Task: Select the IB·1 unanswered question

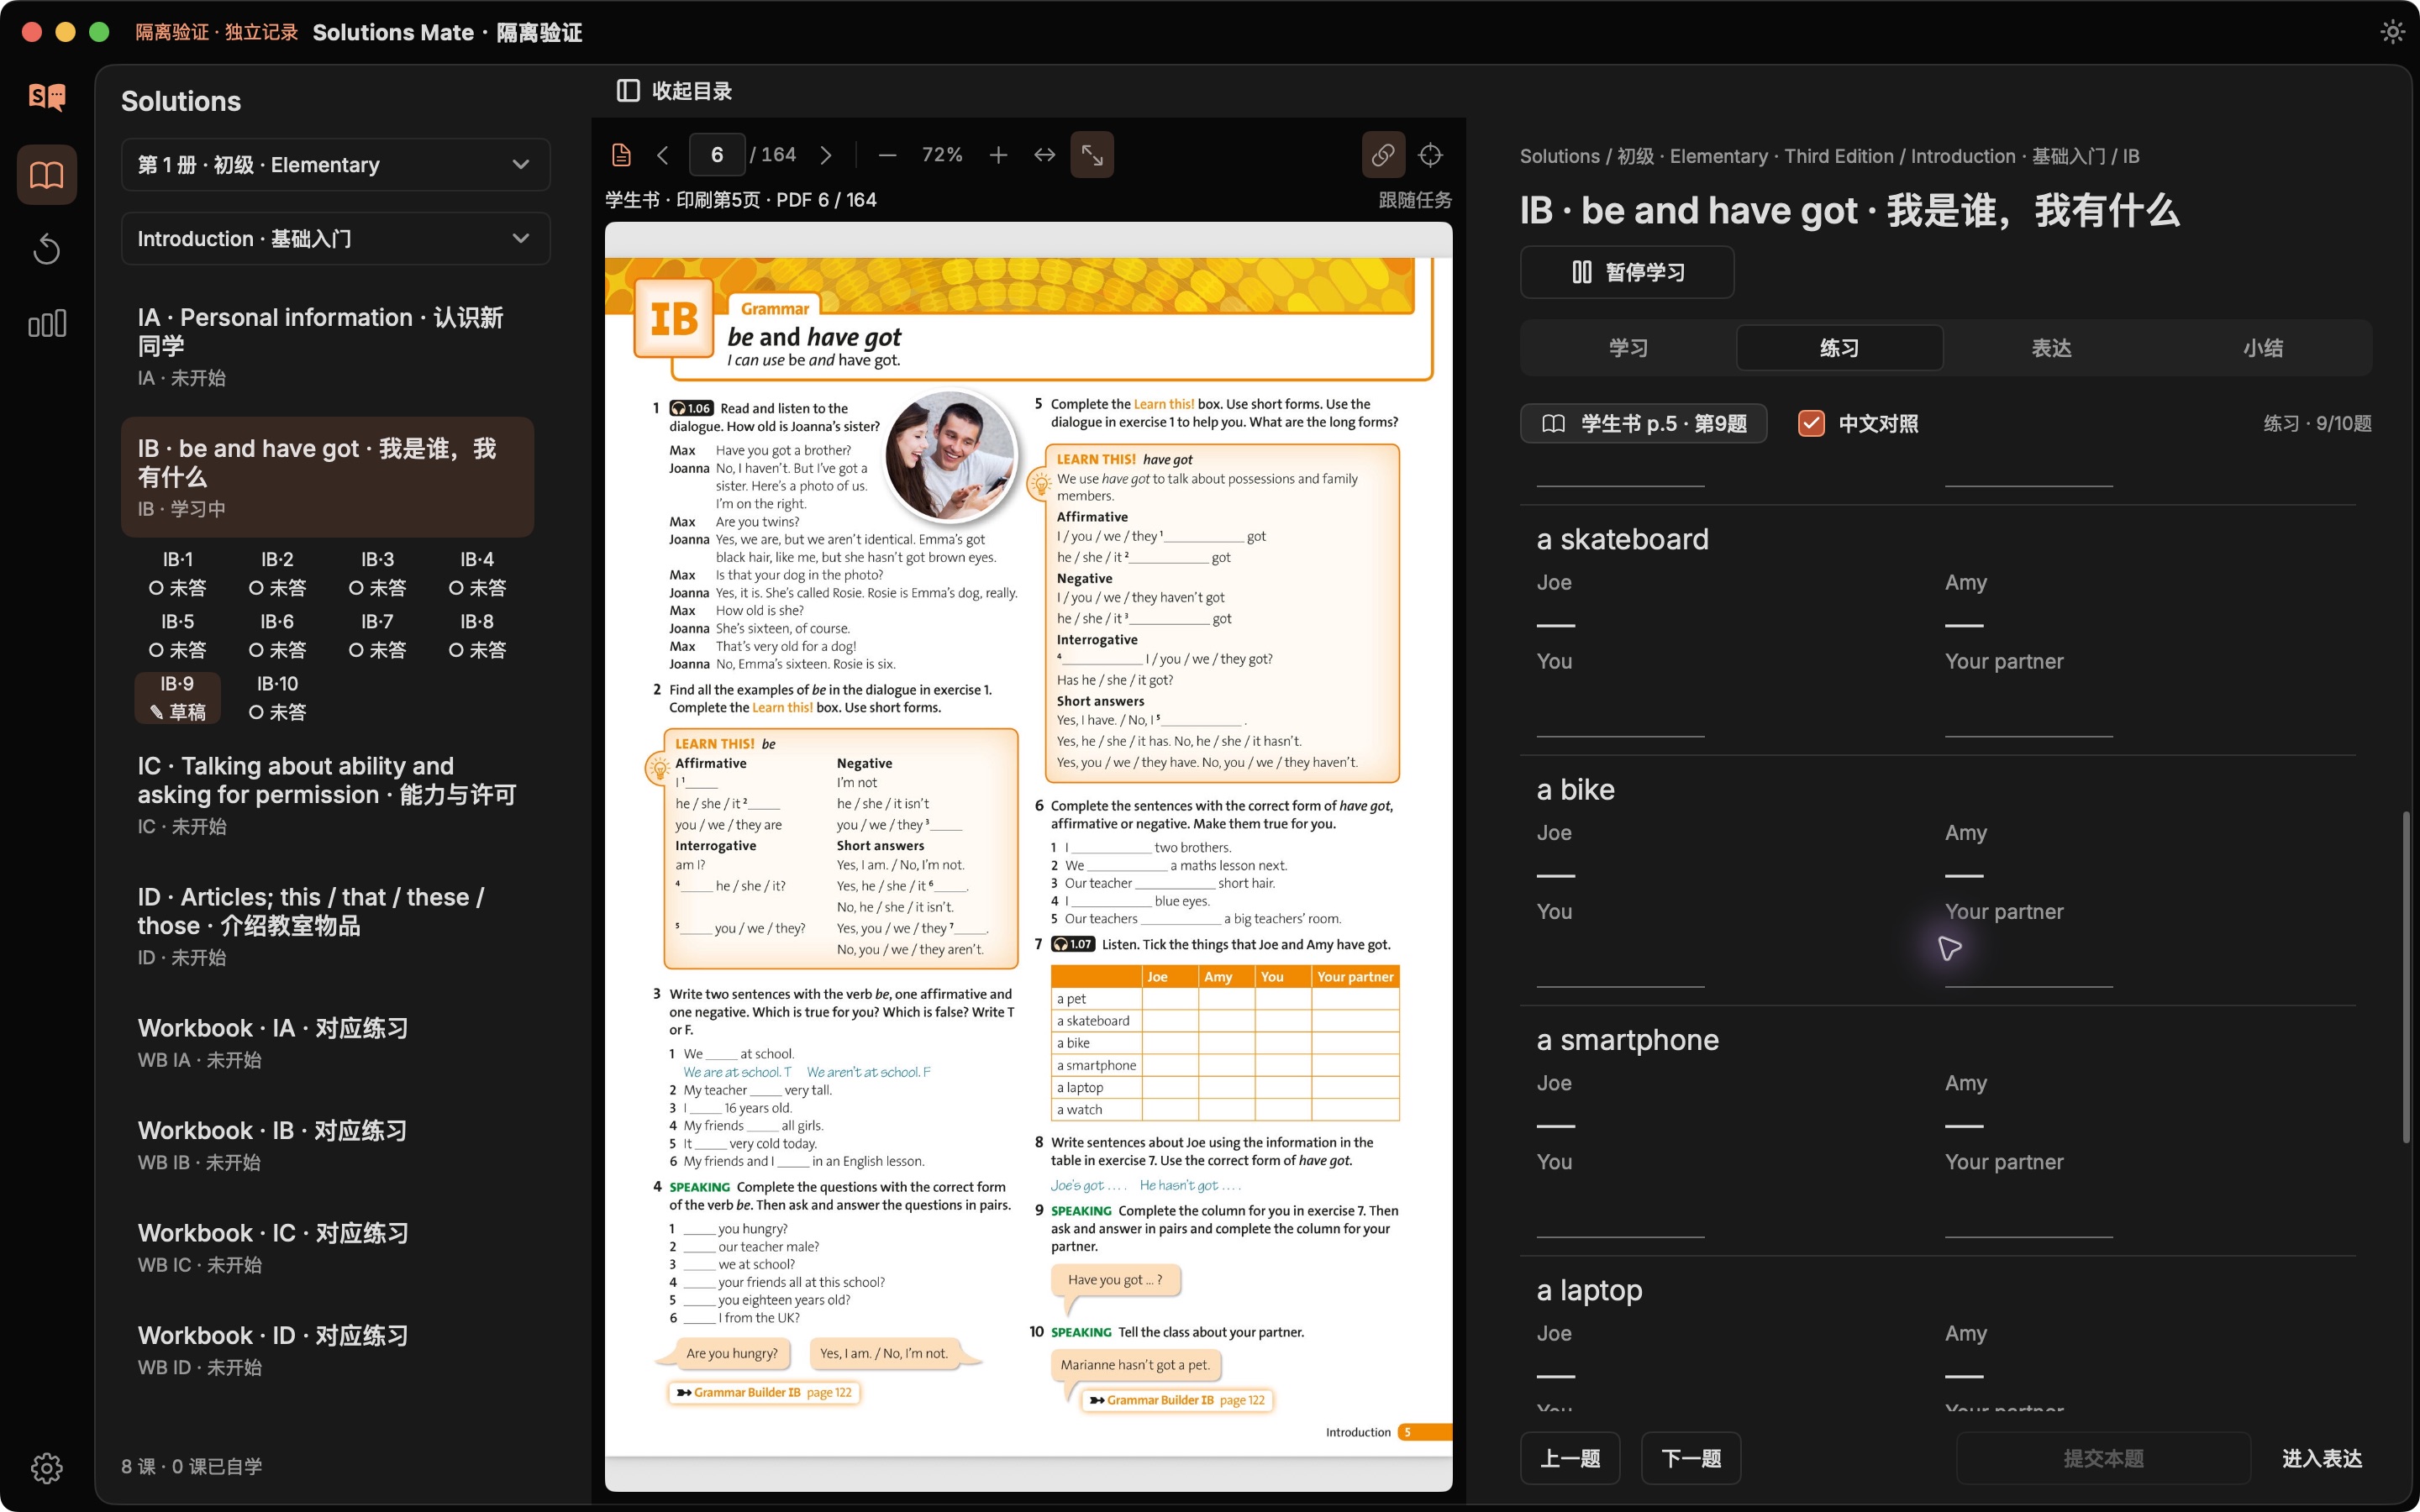Action: 178,574
